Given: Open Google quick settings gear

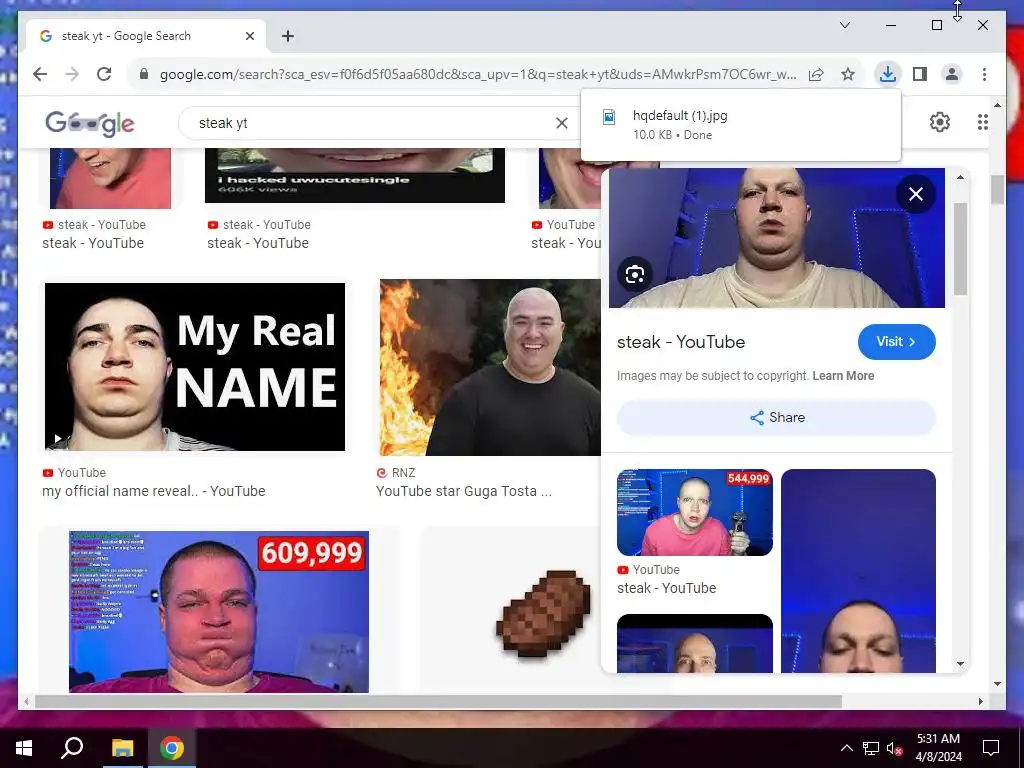Looking at the screenshot, I should (x=940, y=122).
